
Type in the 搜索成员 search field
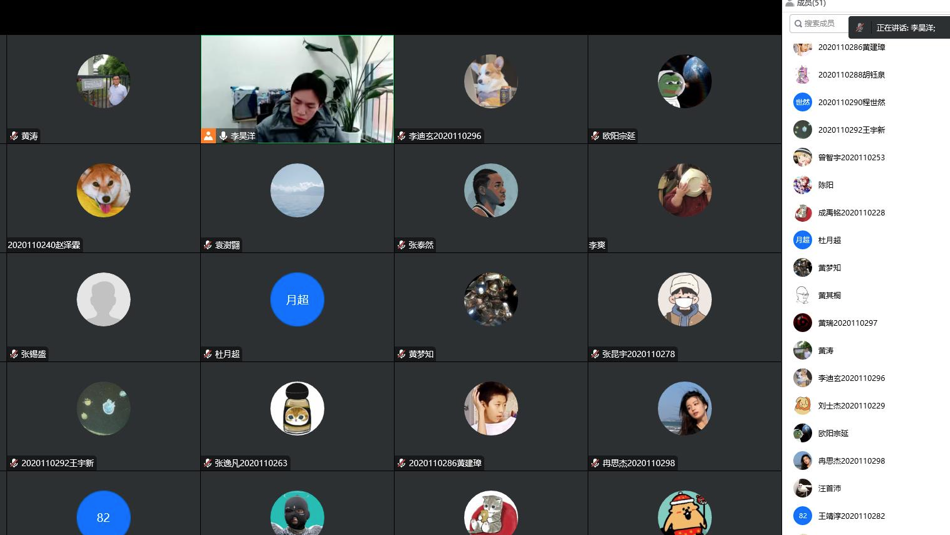[822, 23]
